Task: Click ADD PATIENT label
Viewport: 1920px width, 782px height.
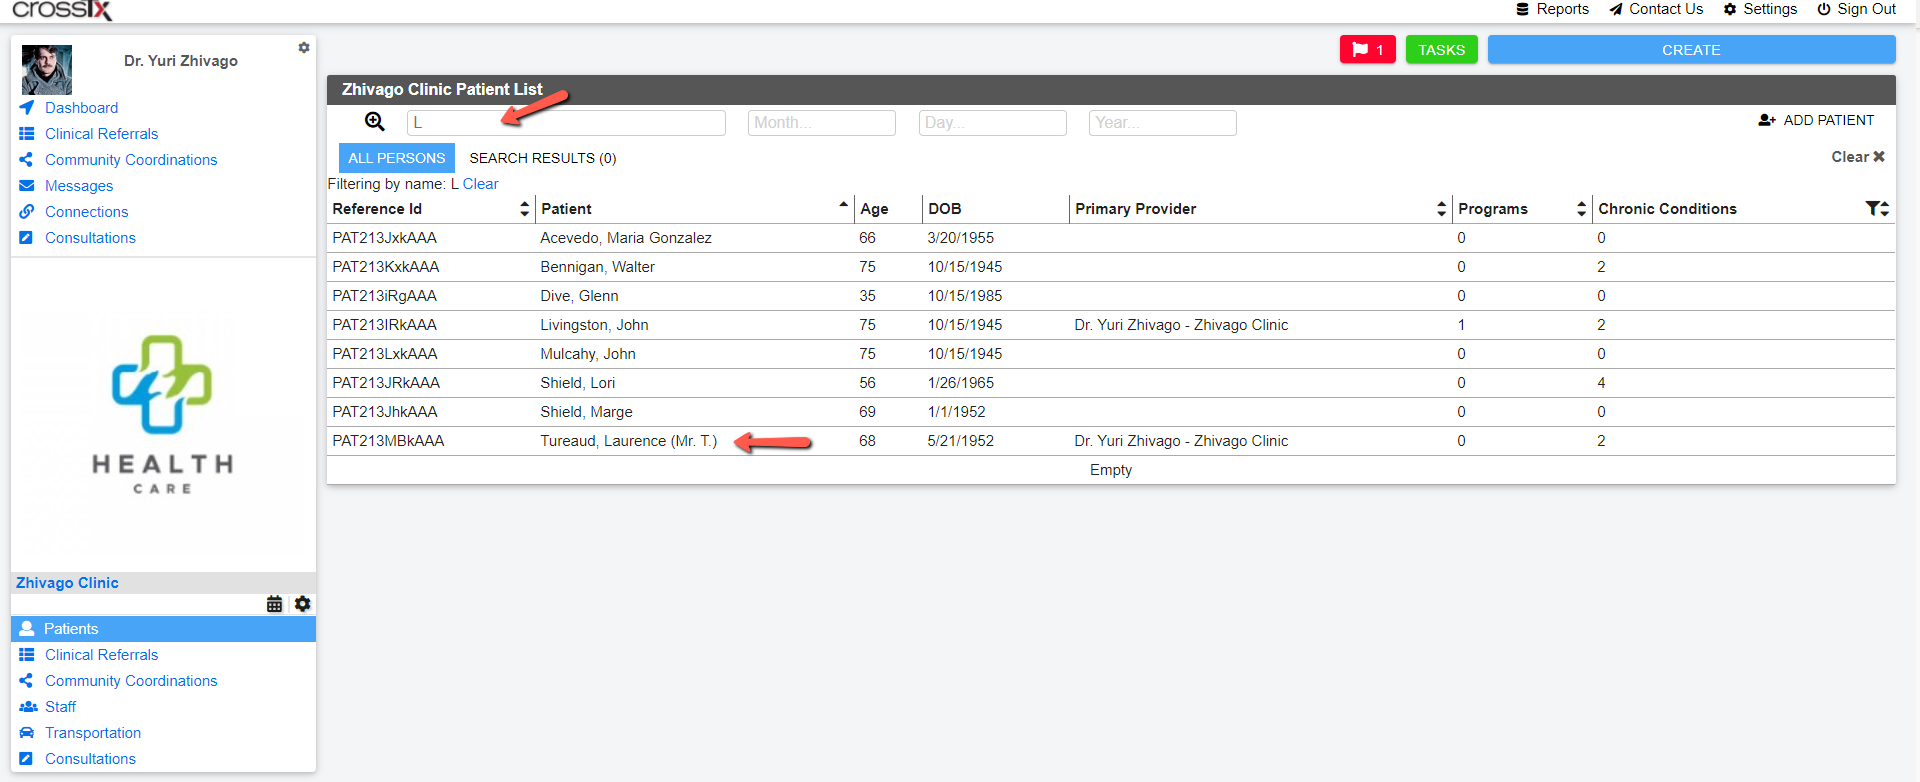Action: click(1828, 120)
